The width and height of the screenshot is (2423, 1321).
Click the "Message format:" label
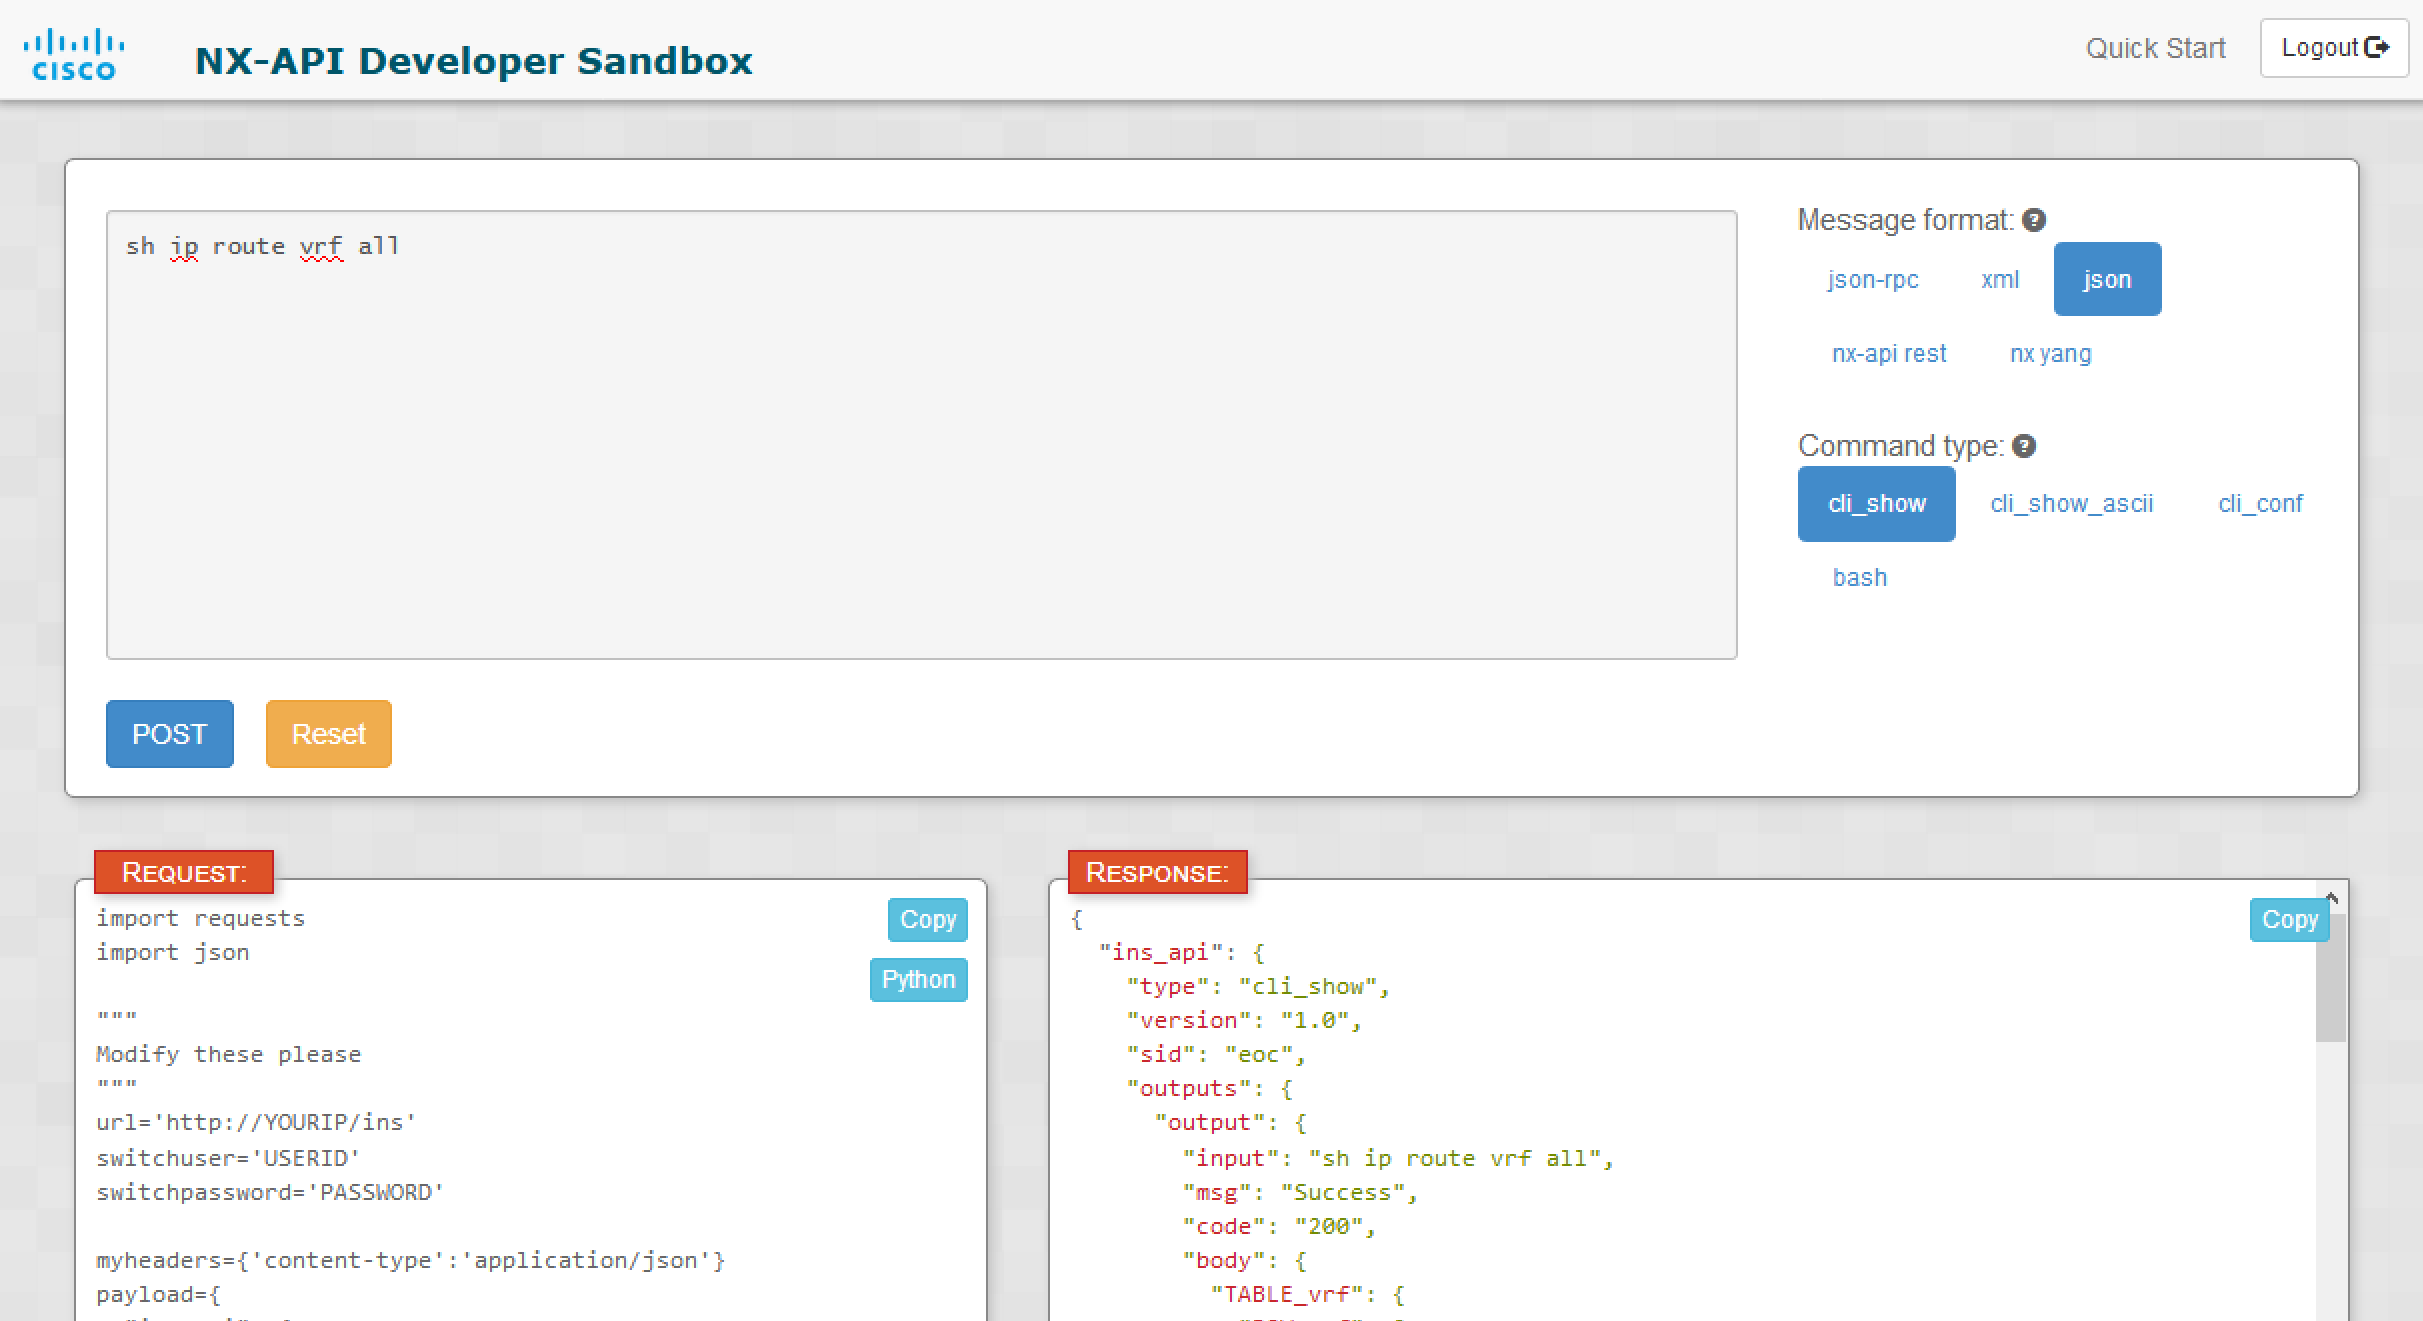point(1905,220)
